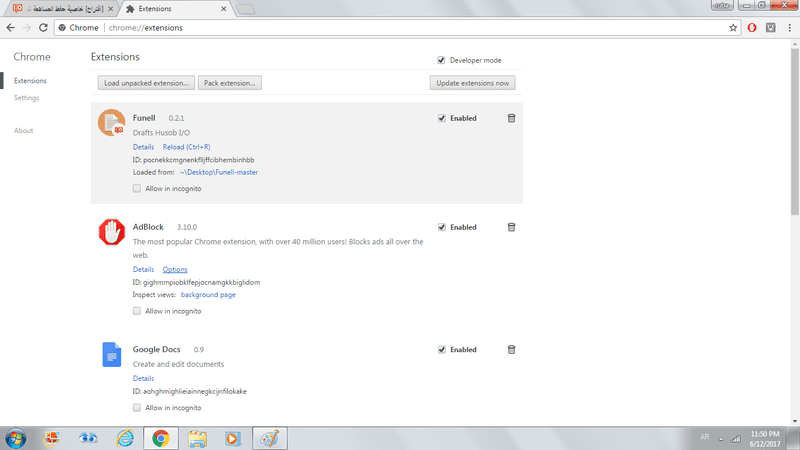Reload the page with the refresh icon
The width and height of the screenshot is (800, 450).
(43, 28)
